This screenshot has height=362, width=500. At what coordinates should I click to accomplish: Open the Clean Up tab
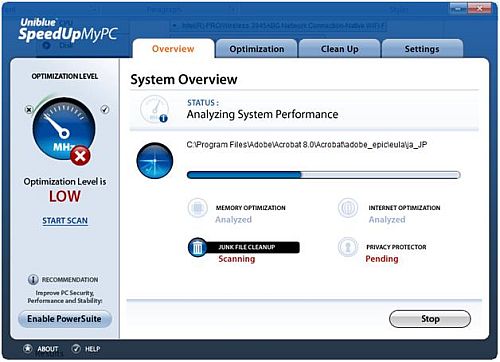coord(339,49)
